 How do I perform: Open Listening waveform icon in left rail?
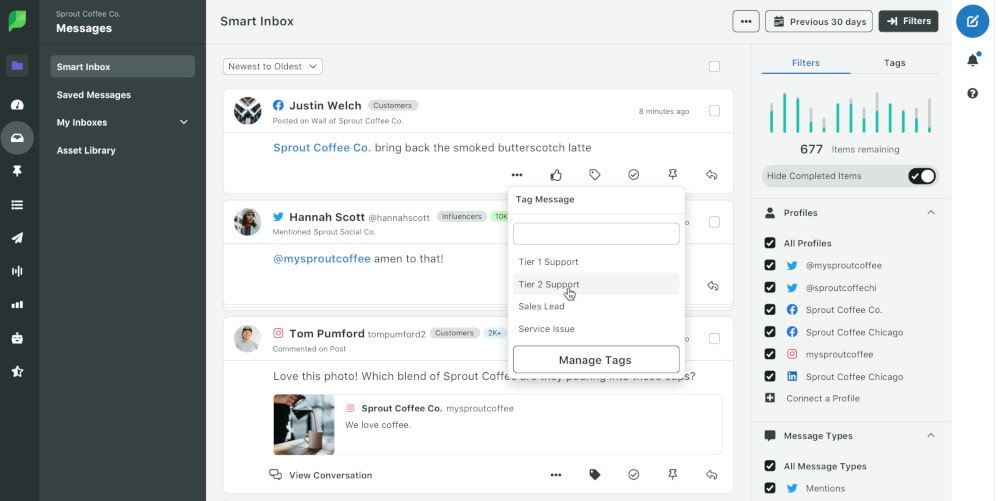point(17,271)
